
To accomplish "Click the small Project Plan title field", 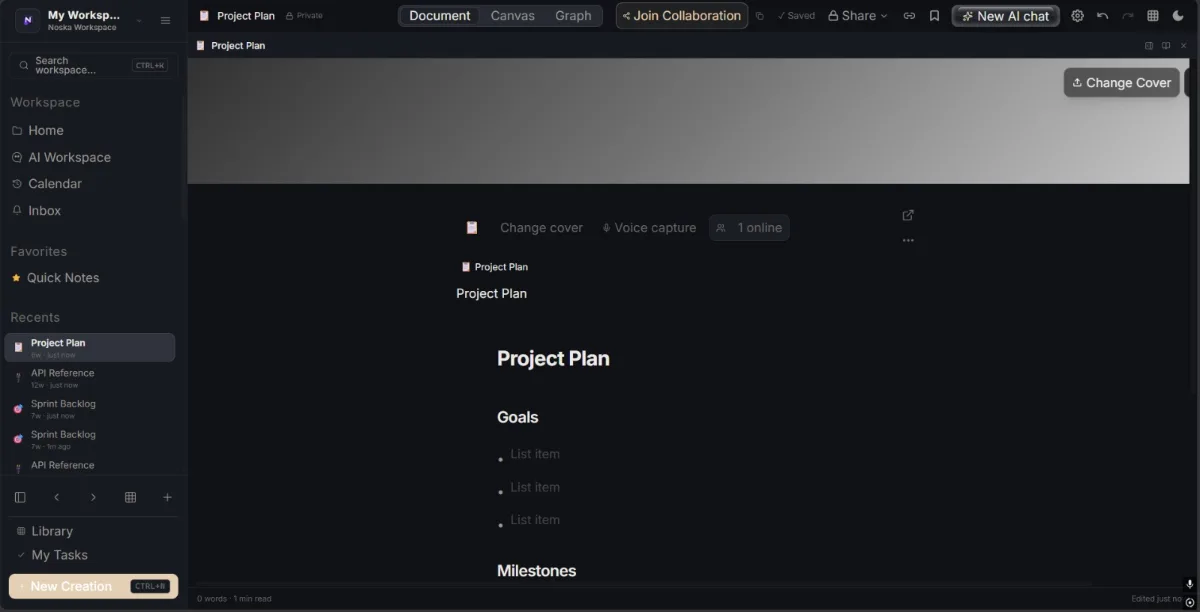I will tap(491, 293).
